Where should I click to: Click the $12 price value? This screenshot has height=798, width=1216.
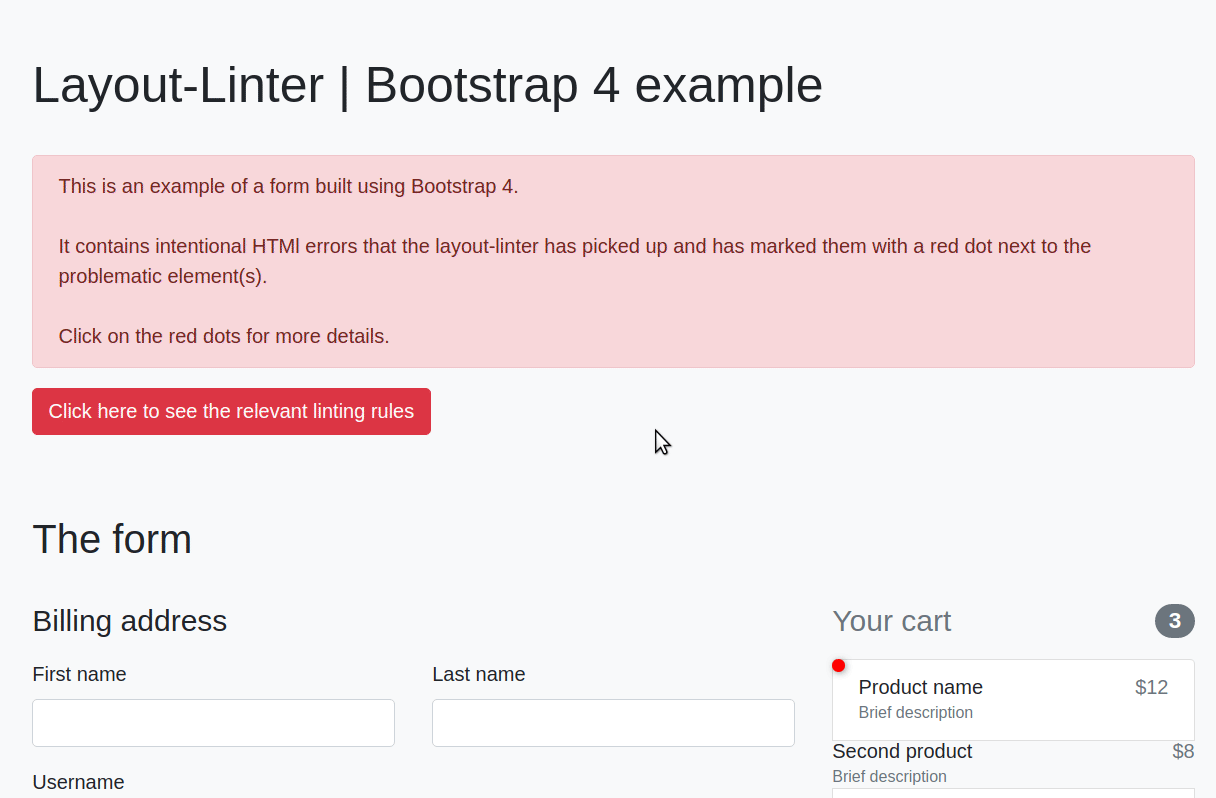point(1151,687)
